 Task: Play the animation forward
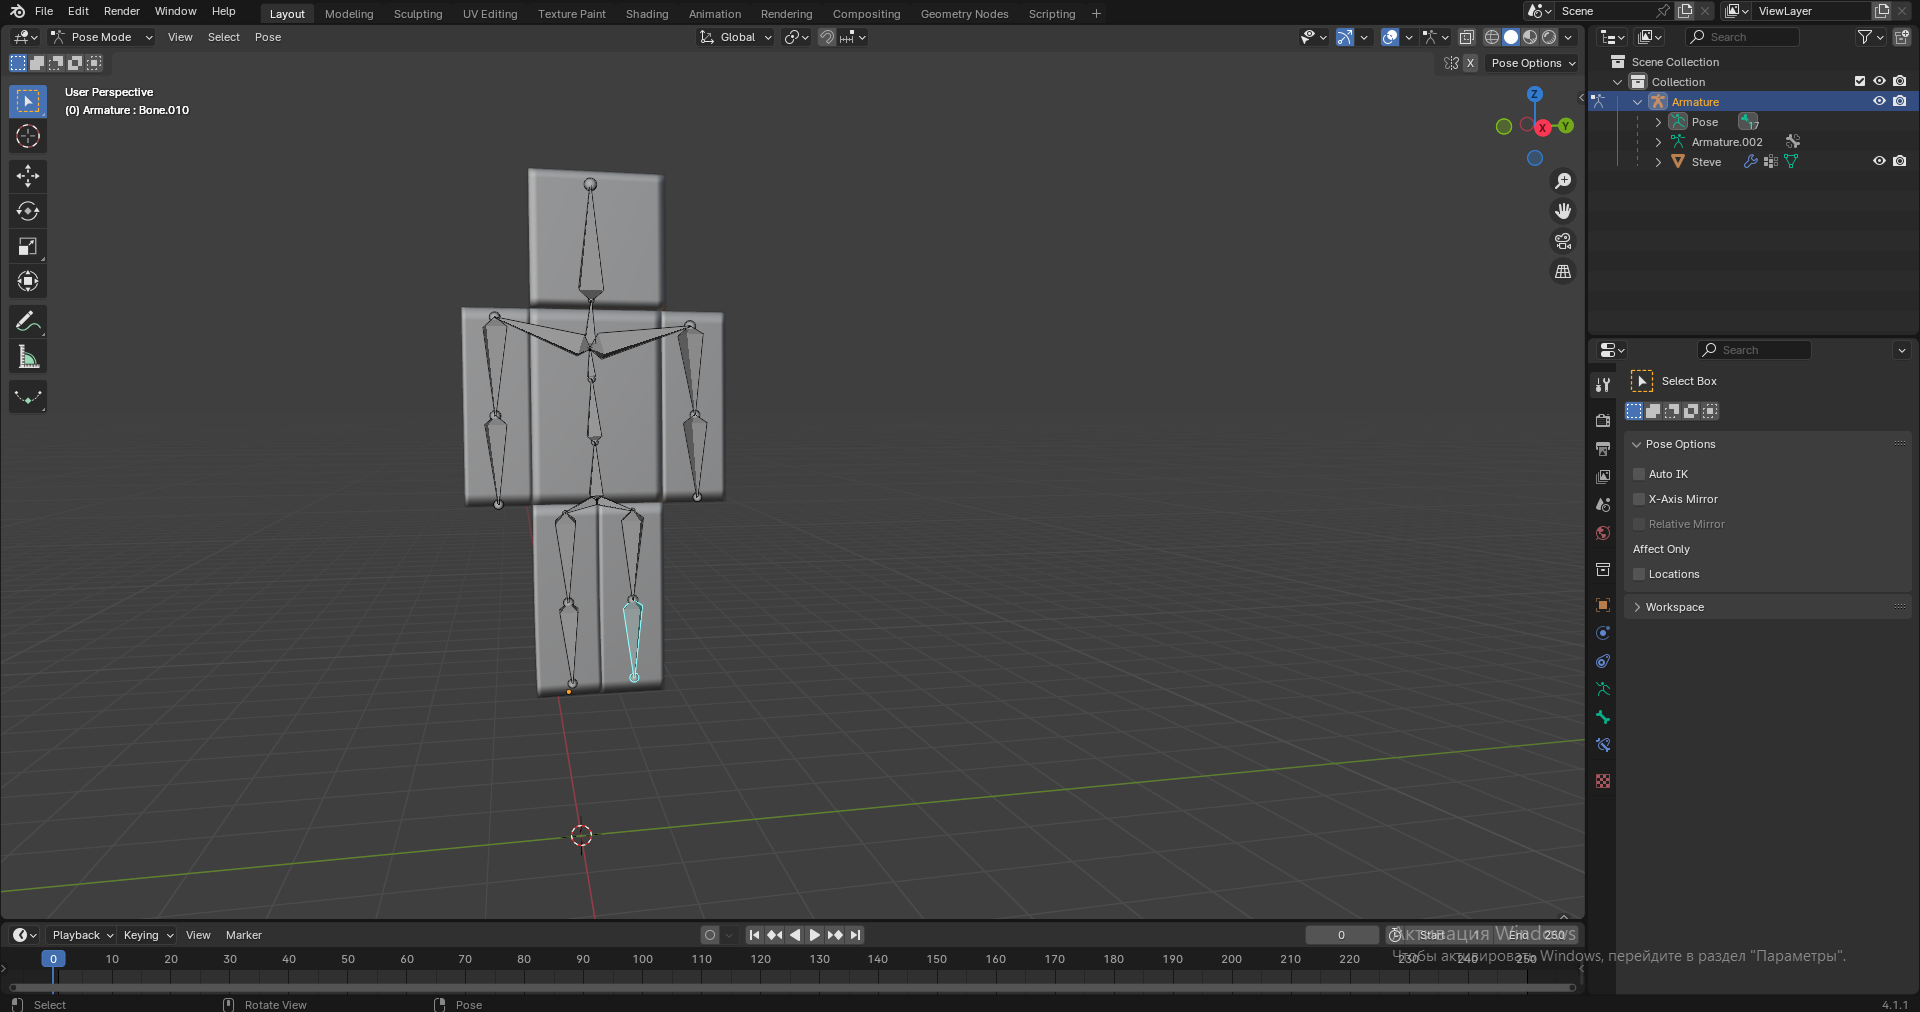tap(815, 935)
